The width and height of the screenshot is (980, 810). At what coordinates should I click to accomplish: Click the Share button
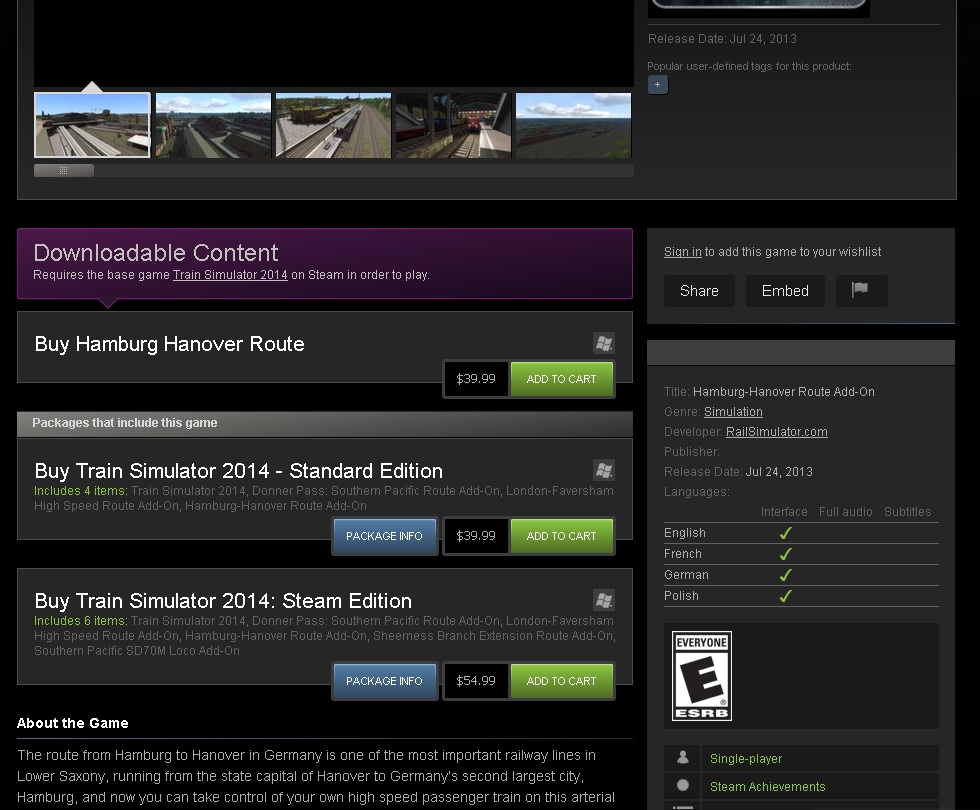click(x=699, y=291)
